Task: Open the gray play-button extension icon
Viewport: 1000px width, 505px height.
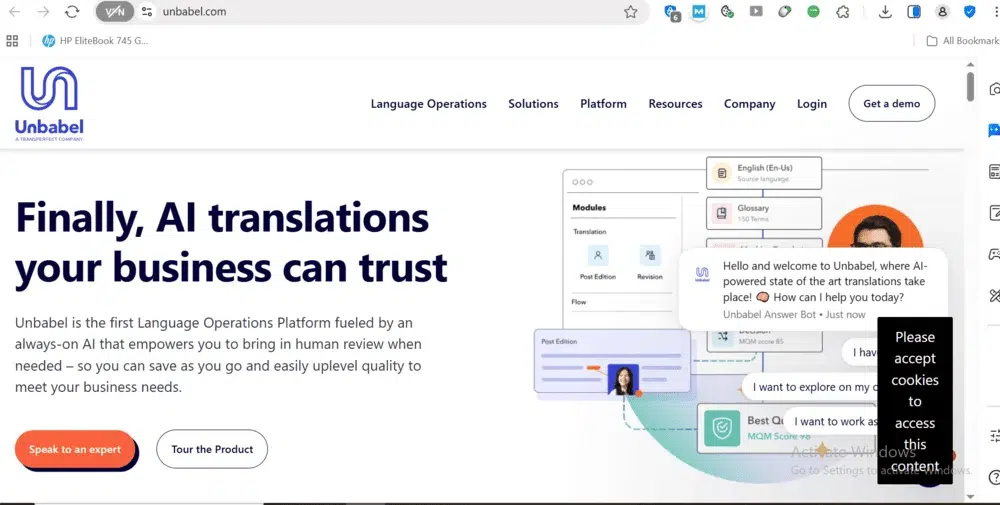Action: [756, 11]
